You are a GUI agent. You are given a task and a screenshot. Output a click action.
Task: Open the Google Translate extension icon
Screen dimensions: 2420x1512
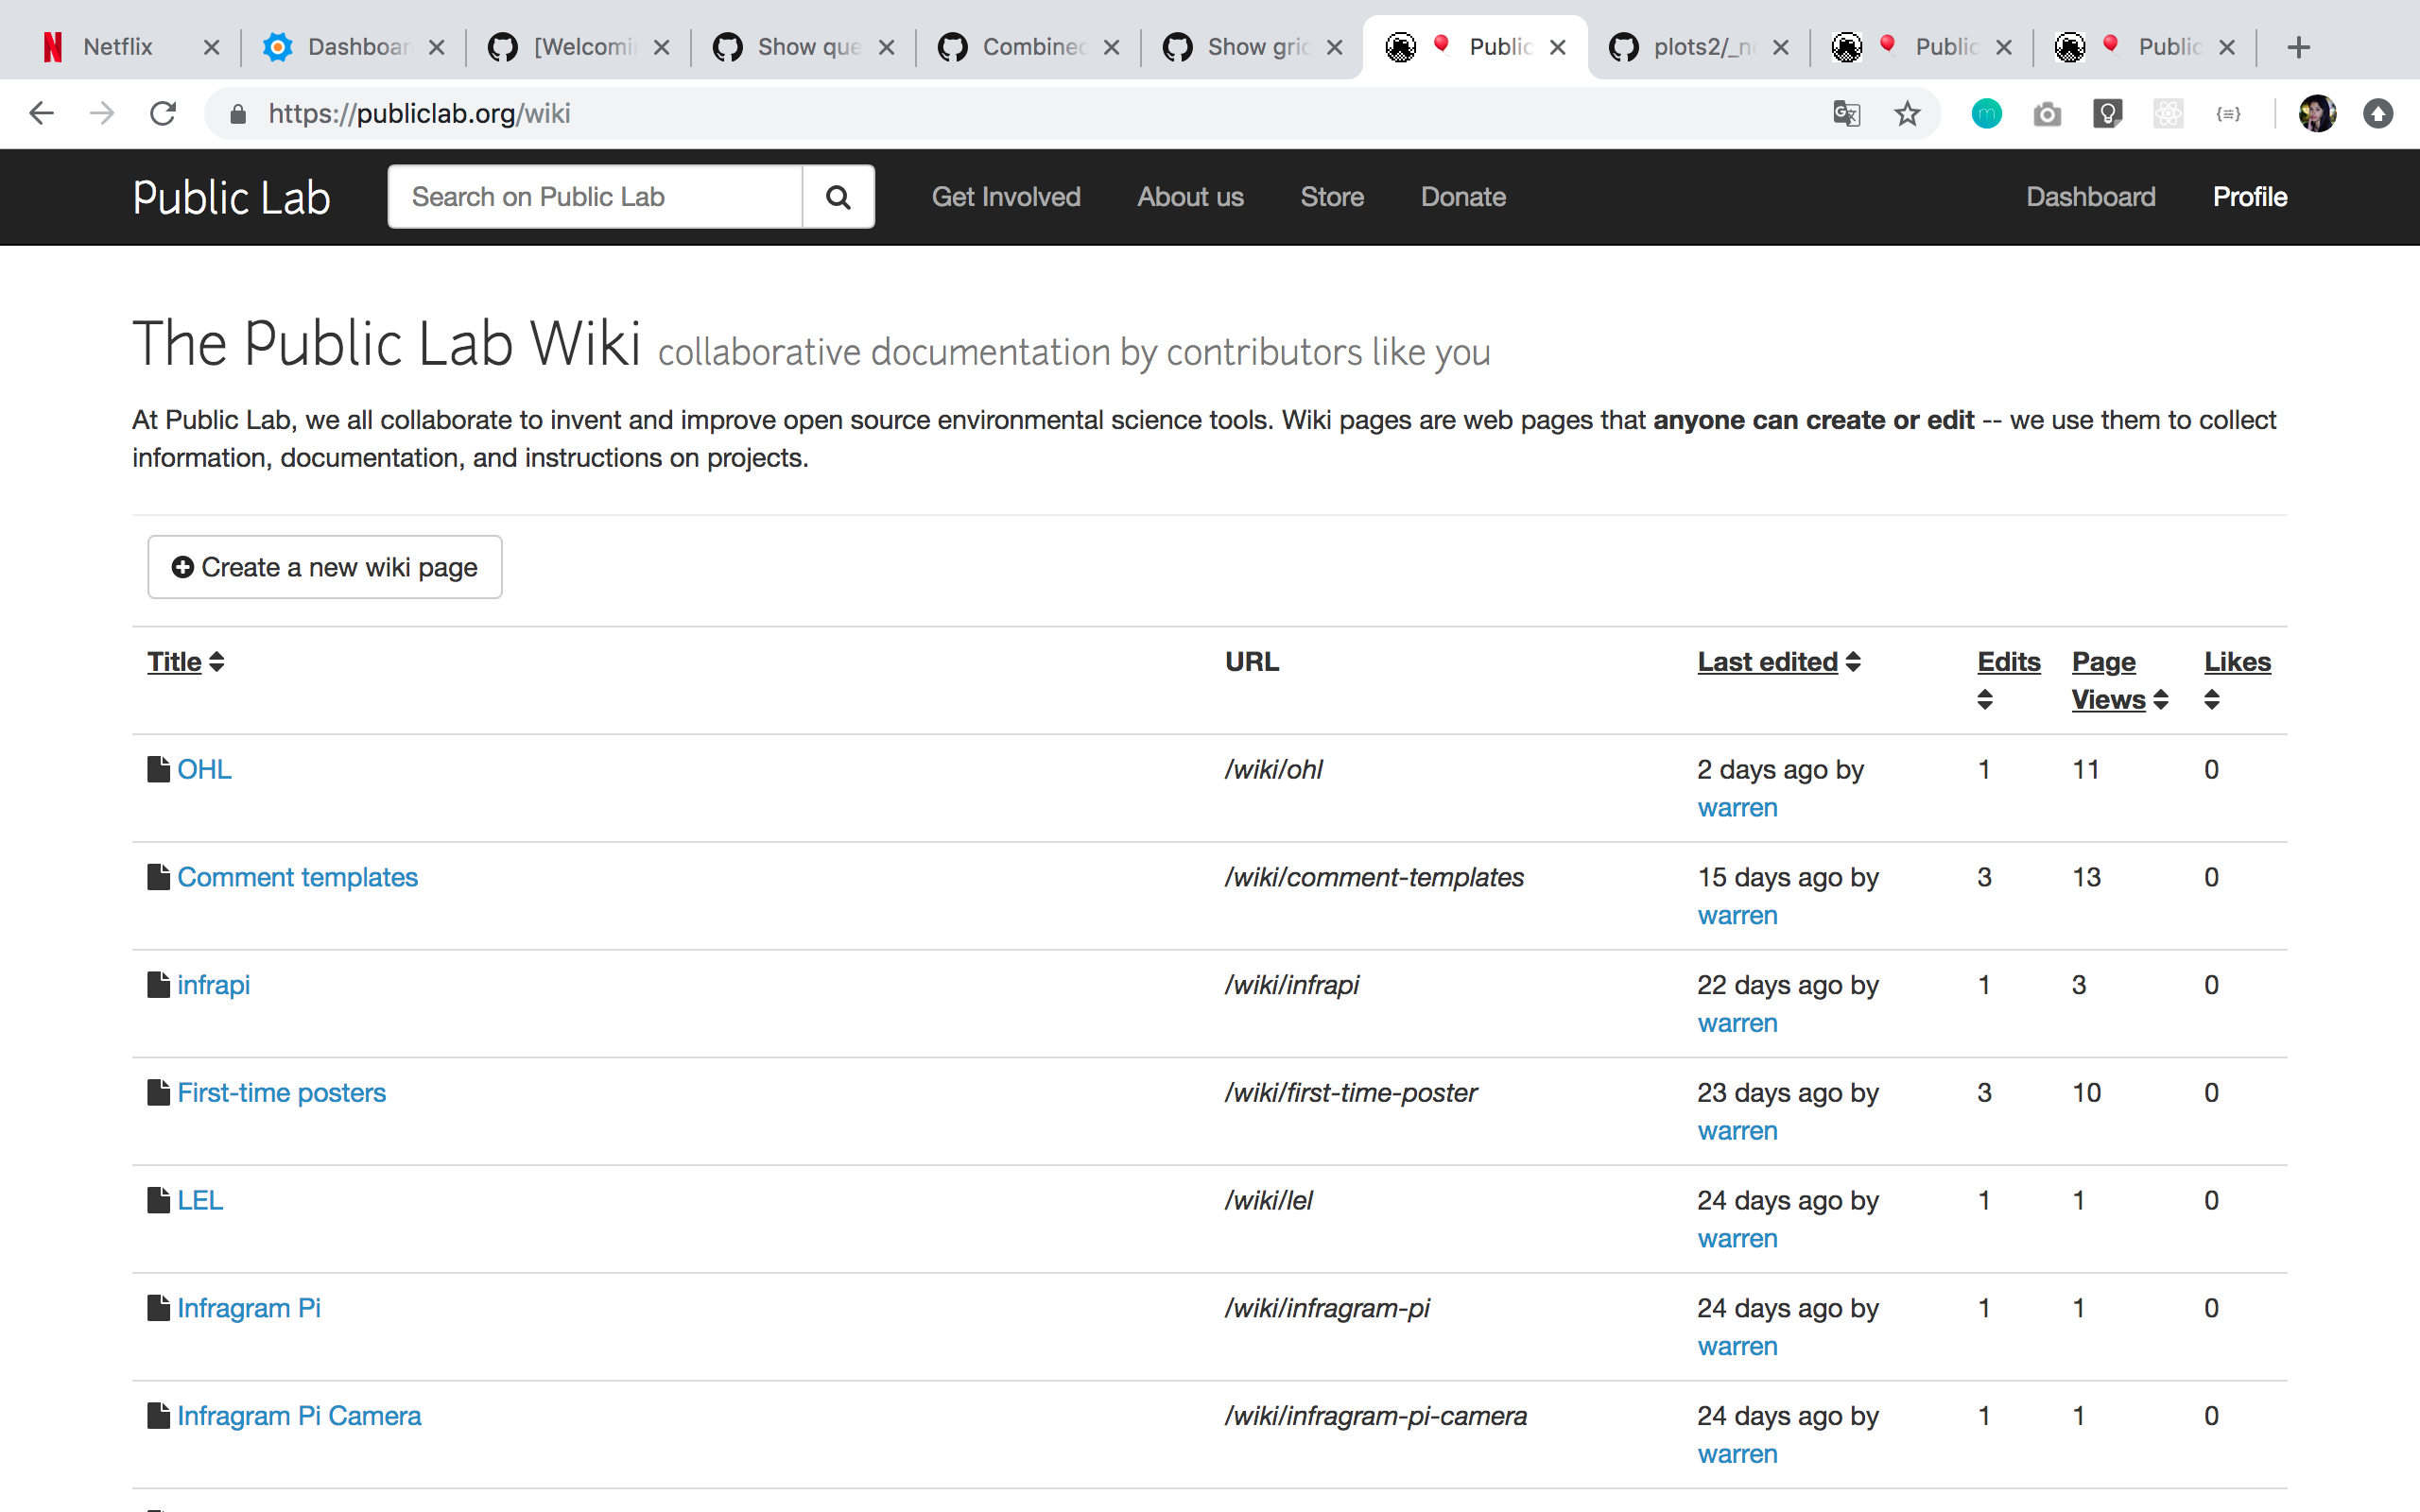tap(1845, 113)
